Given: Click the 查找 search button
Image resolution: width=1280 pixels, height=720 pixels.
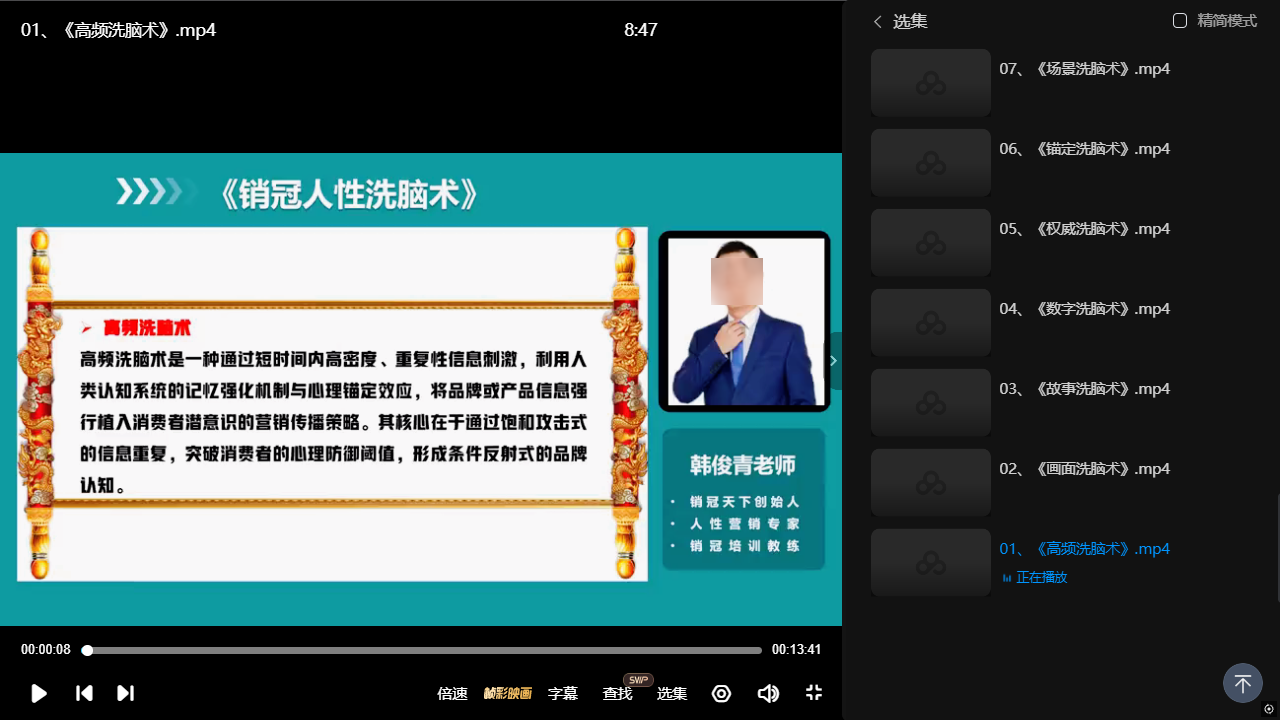Looking at the screenshot, I should click(617, 693).
